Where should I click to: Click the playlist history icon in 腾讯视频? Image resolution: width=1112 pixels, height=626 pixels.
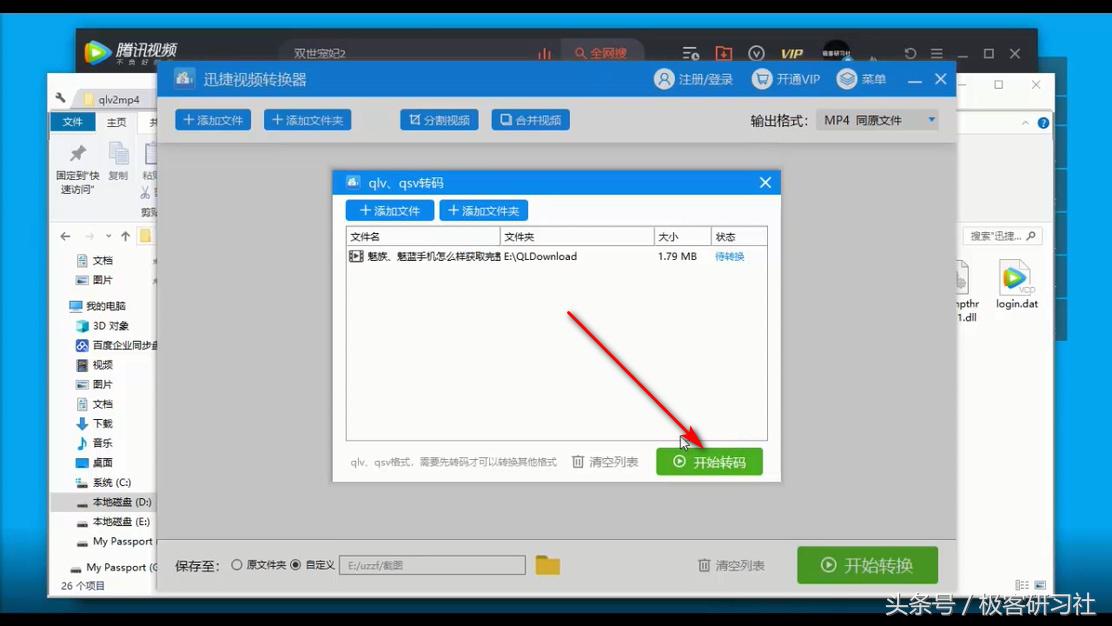690,53
